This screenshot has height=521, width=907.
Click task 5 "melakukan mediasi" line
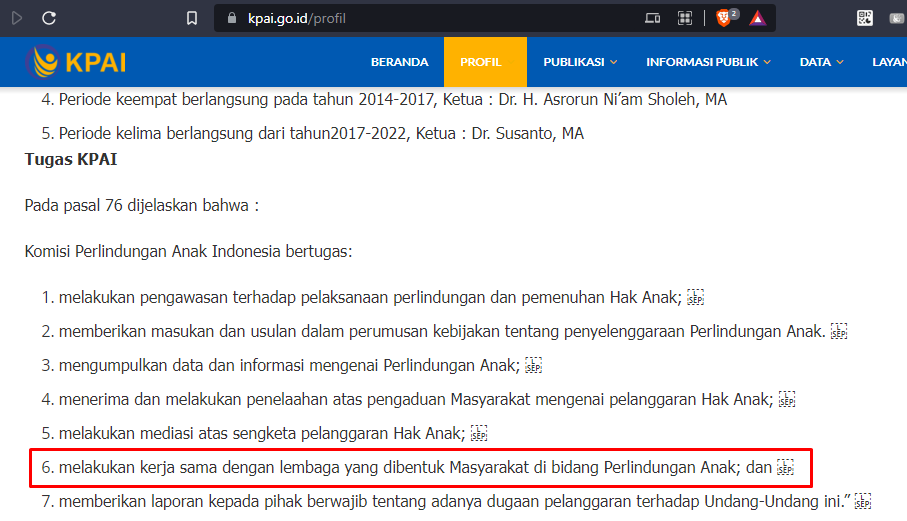pos(264,434)
